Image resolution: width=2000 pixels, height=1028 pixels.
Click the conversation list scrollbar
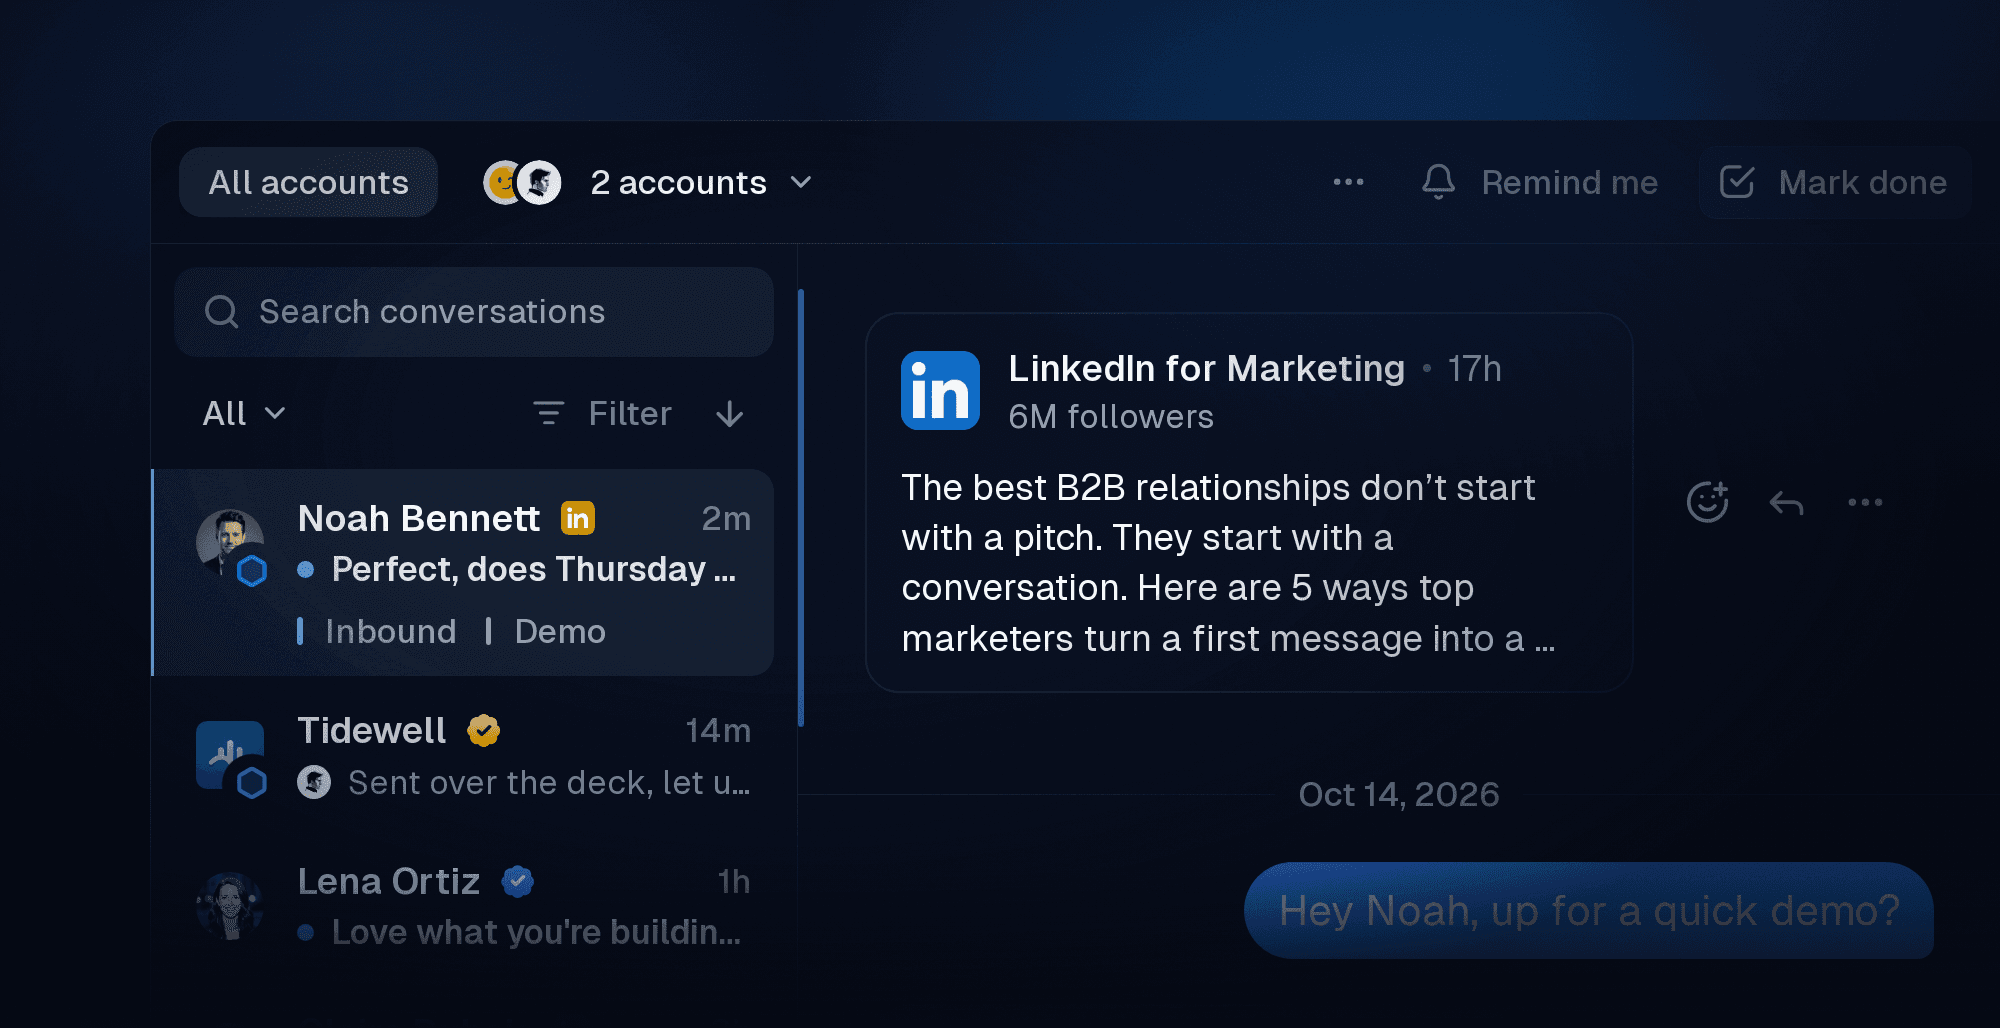pos(801,507)
